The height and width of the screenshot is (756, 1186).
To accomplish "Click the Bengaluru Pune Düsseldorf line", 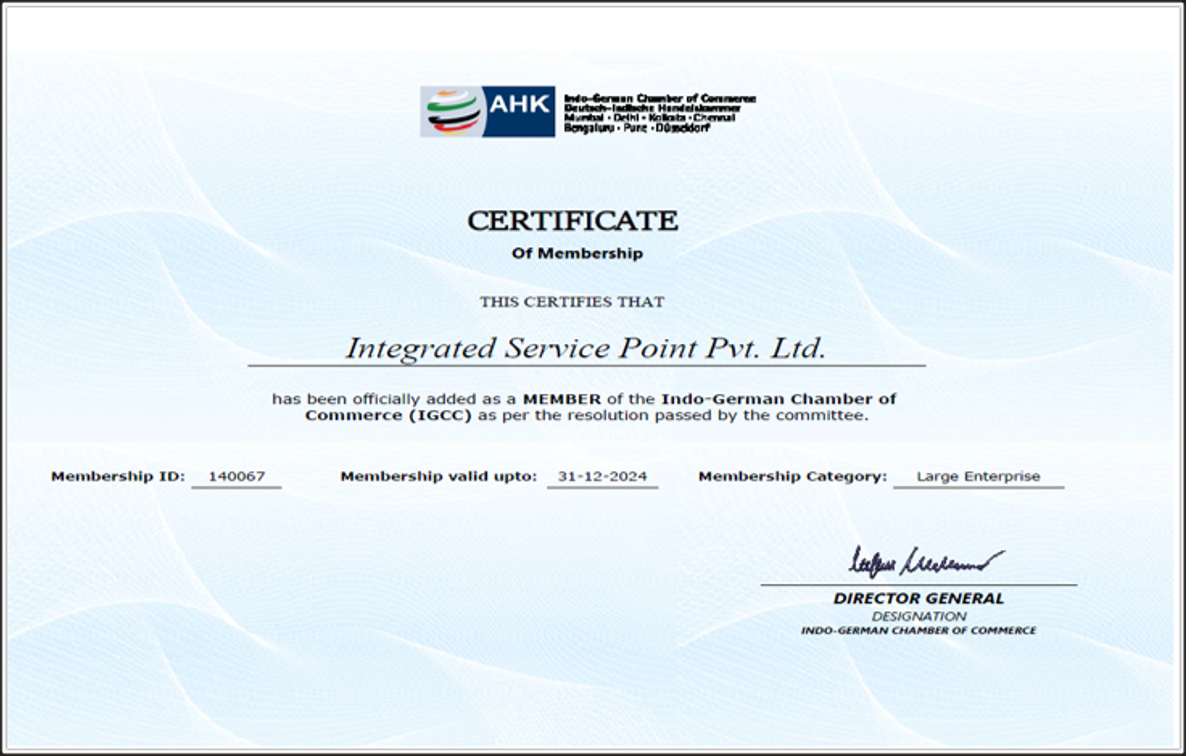I will (636, 129).
